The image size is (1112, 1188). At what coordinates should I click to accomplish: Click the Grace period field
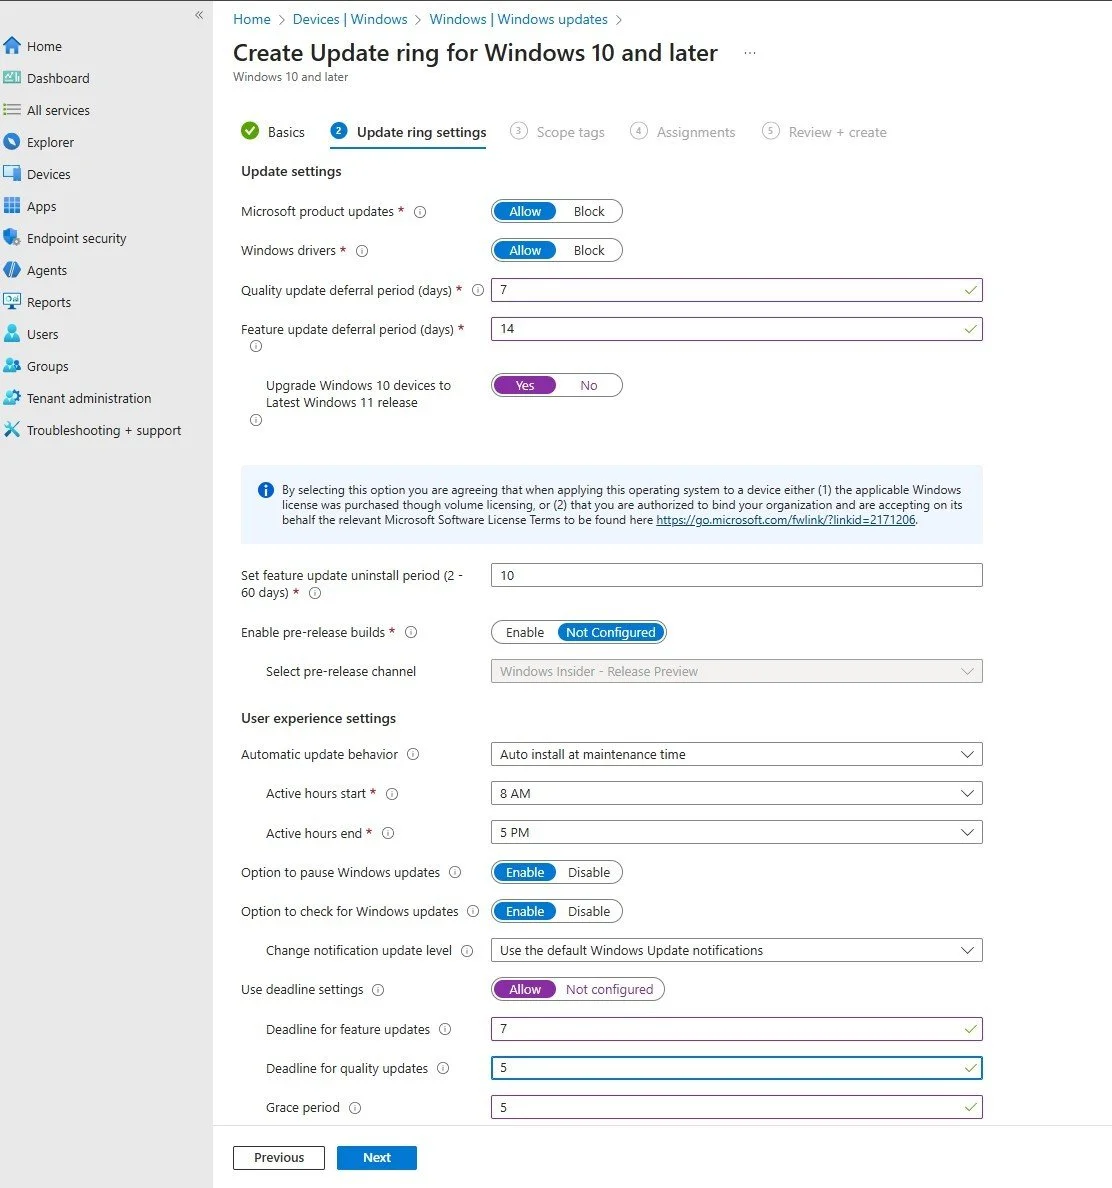point(736,1107)
